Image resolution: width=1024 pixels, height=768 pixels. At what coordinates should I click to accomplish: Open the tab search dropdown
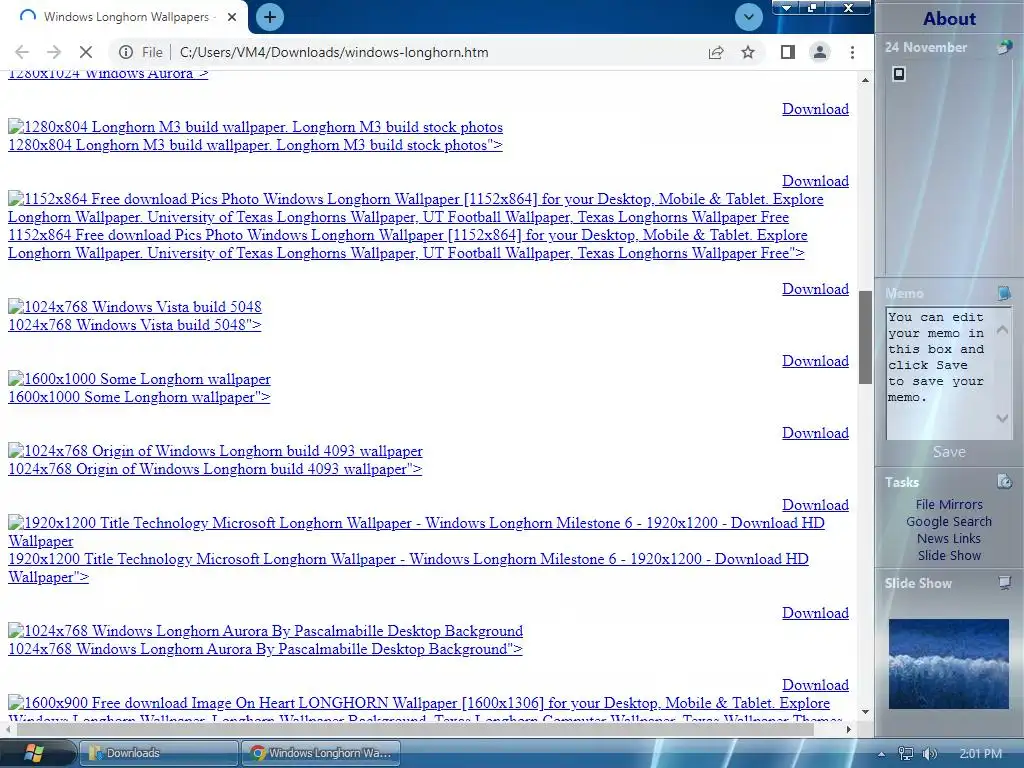coord(748,17)
